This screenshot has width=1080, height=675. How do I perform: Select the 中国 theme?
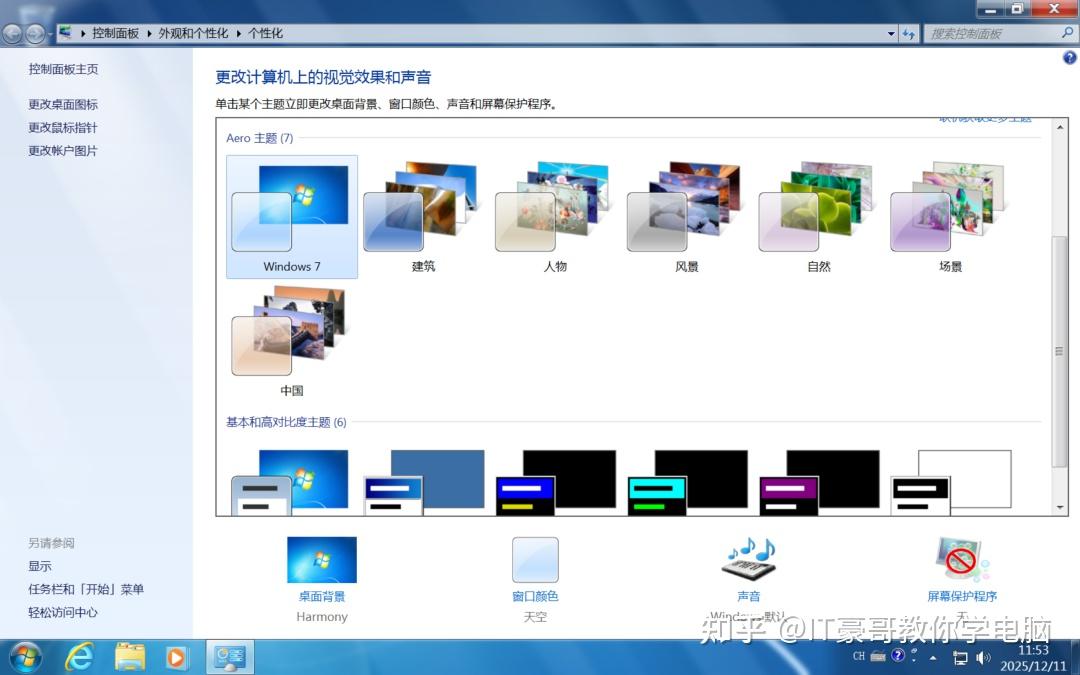click(292, 341)
